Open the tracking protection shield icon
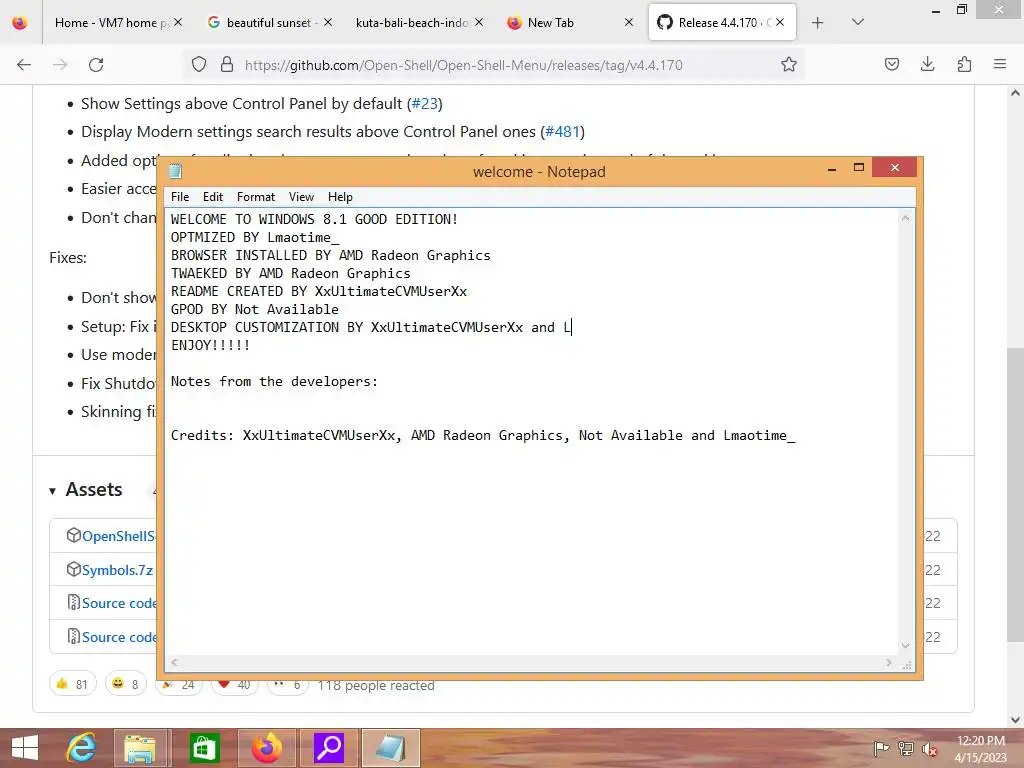The height and width of the screenshot is (768, 1024). click(199, 65)
